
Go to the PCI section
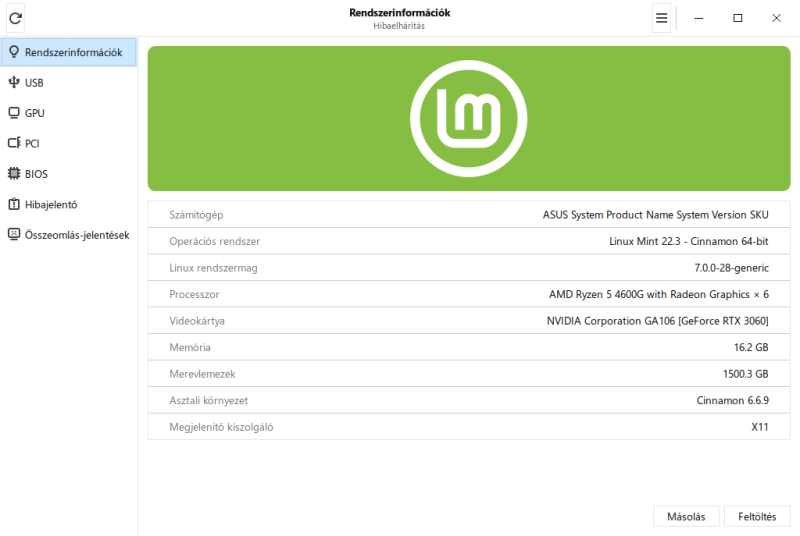(x=69, y=143)
